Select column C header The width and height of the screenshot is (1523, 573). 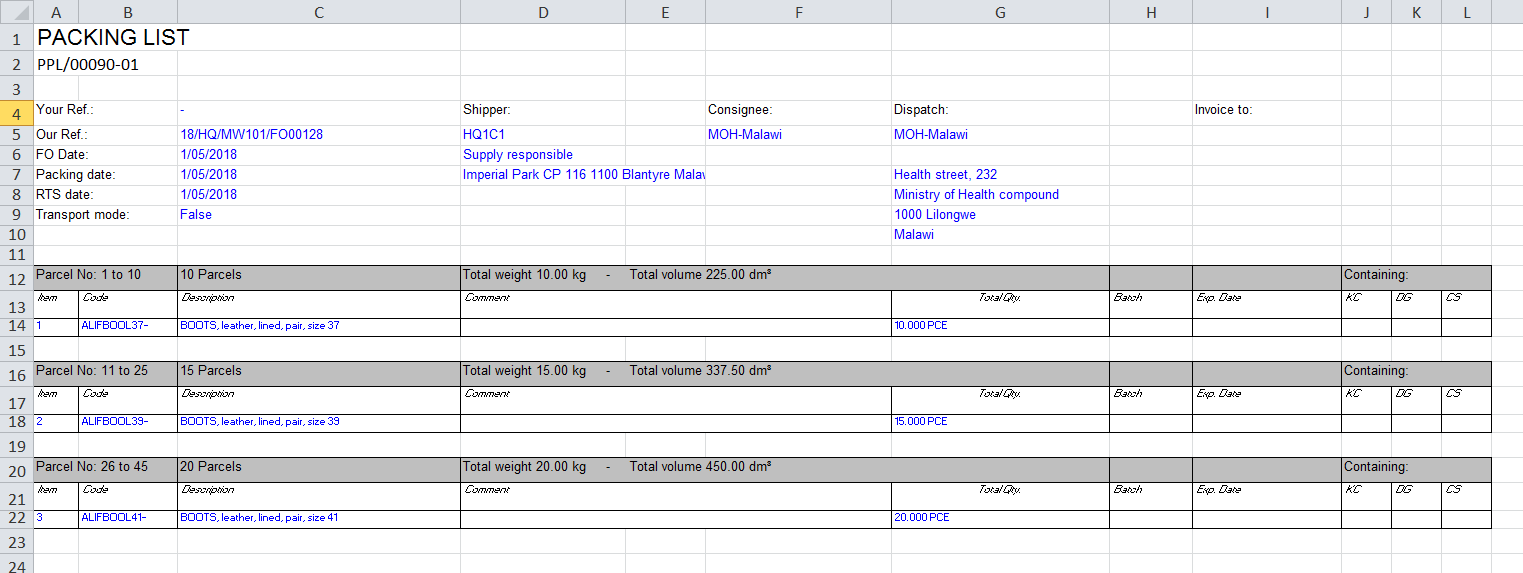click(x=318, y=11)
